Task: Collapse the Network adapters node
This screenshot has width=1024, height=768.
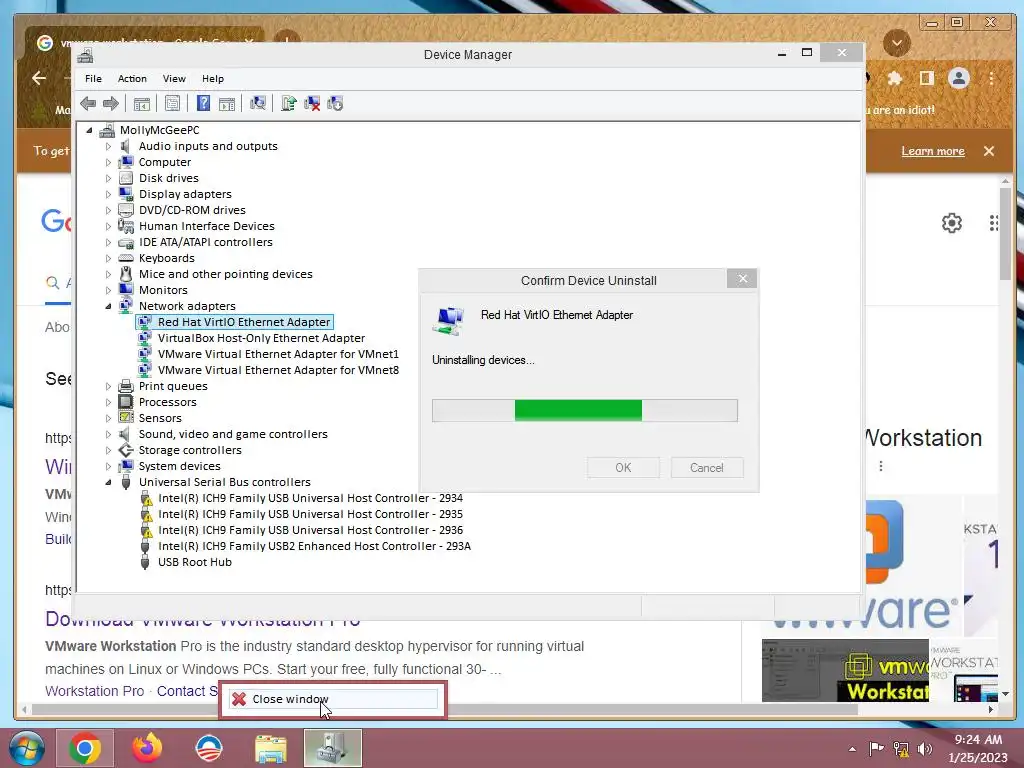Action: (108, 306)
